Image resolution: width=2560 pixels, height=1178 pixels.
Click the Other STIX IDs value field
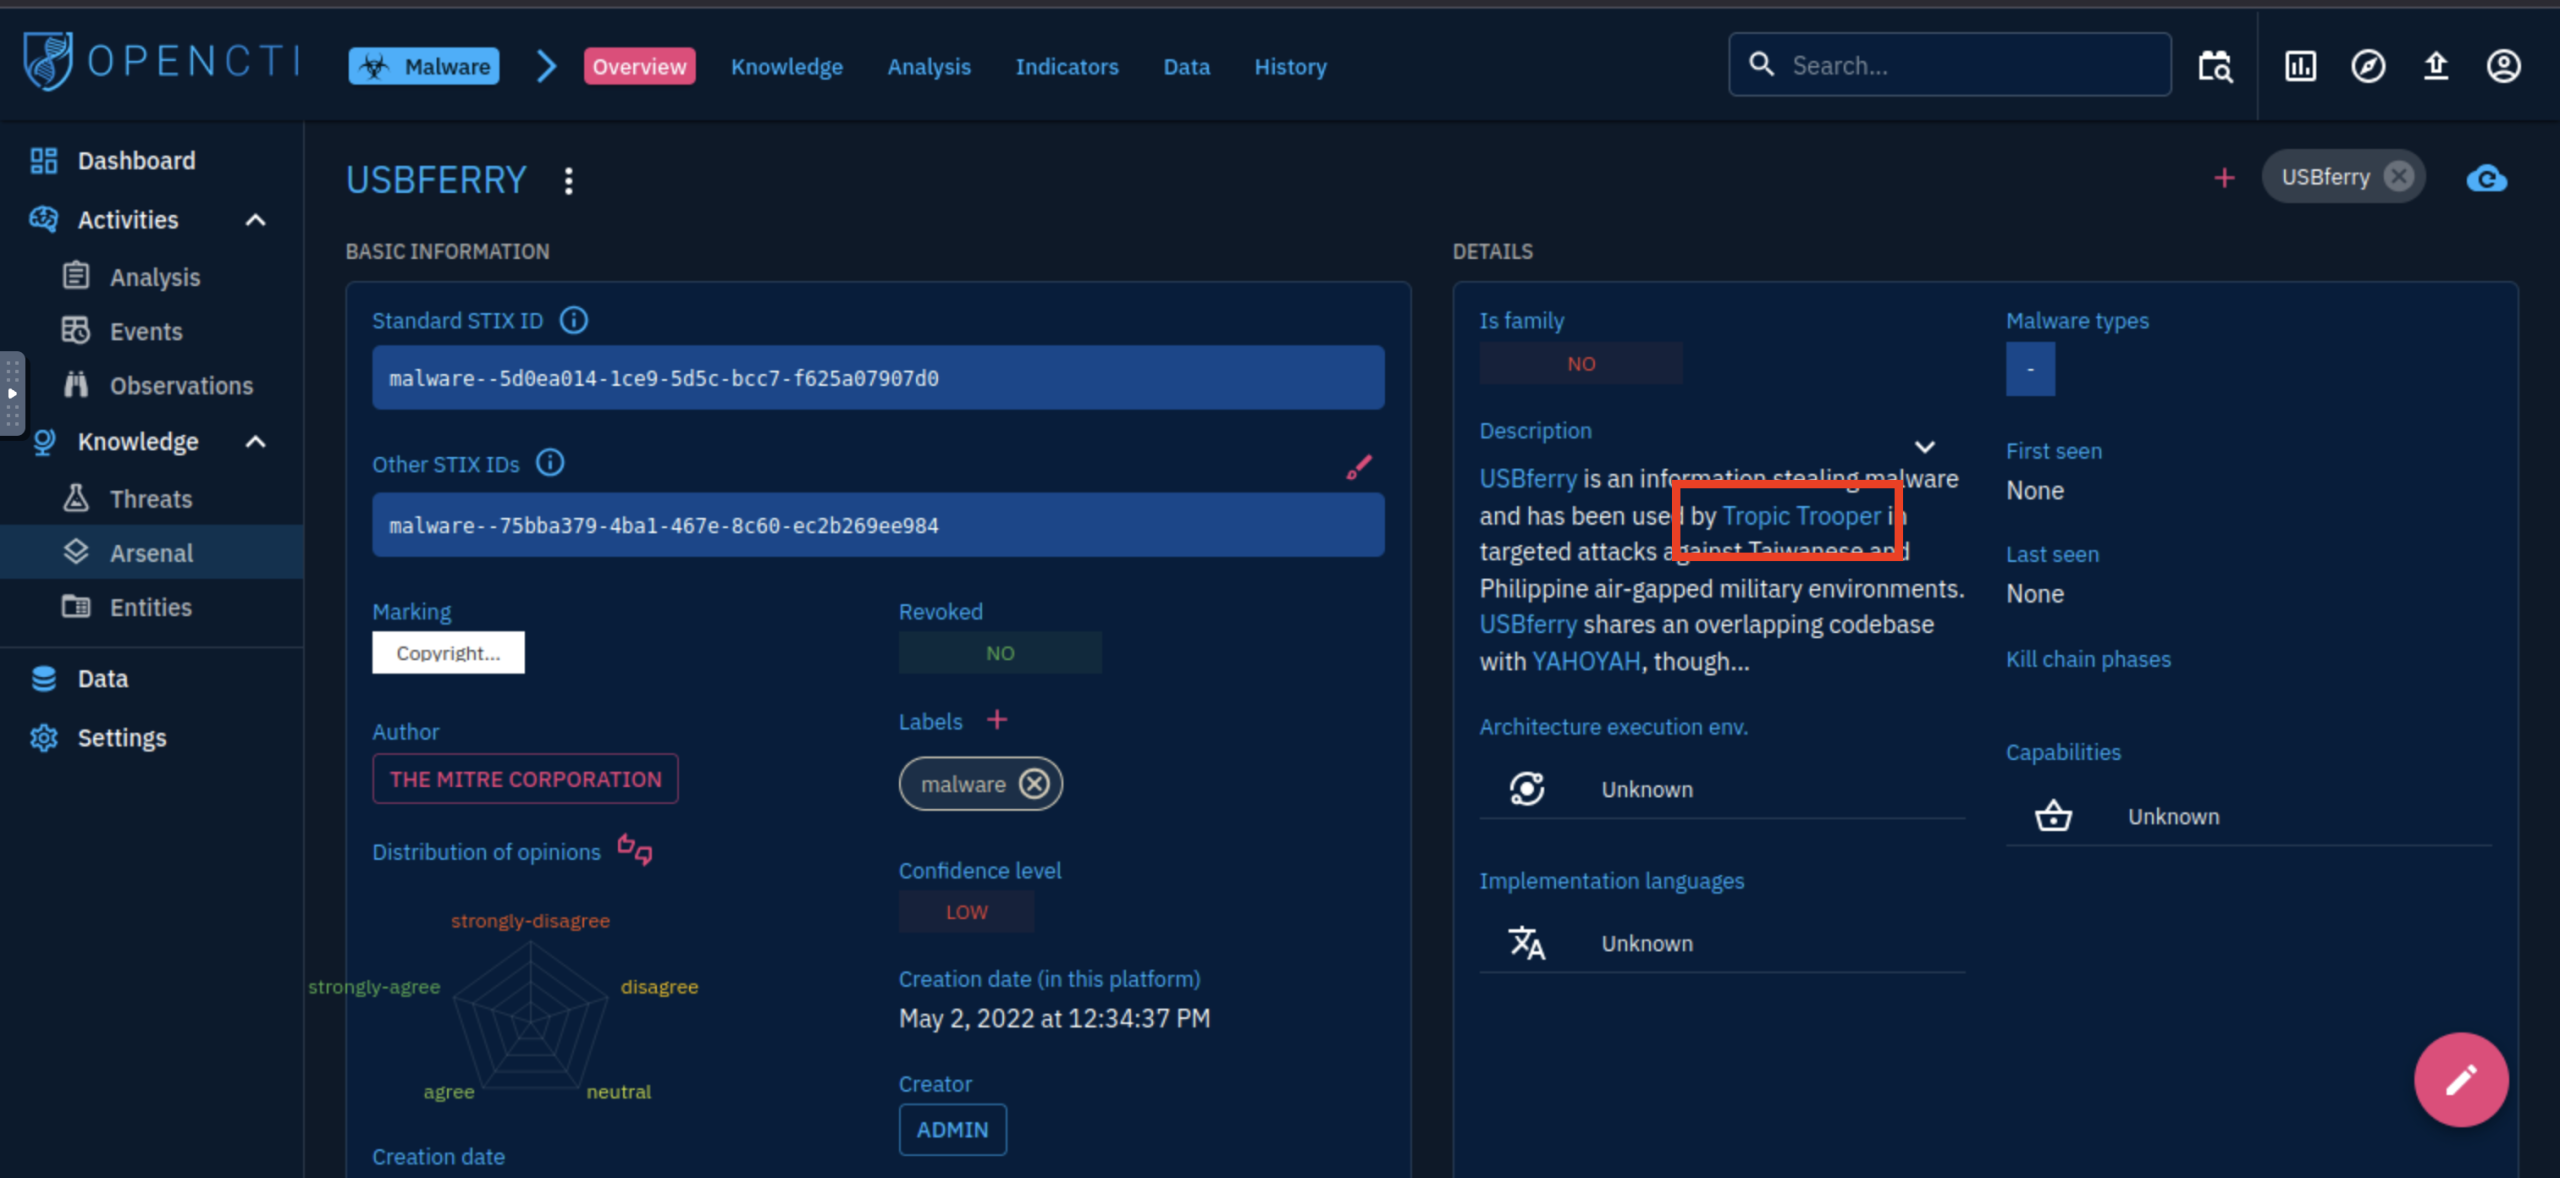878,524
